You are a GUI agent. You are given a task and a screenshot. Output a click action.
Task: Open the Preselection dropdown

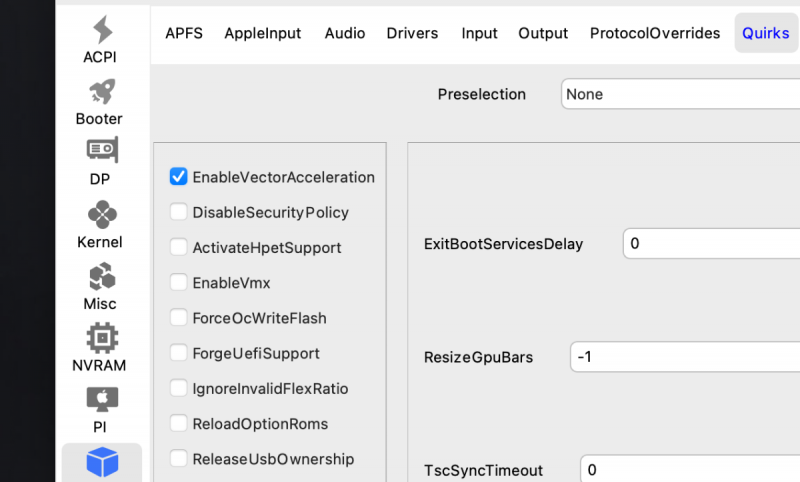680,94
